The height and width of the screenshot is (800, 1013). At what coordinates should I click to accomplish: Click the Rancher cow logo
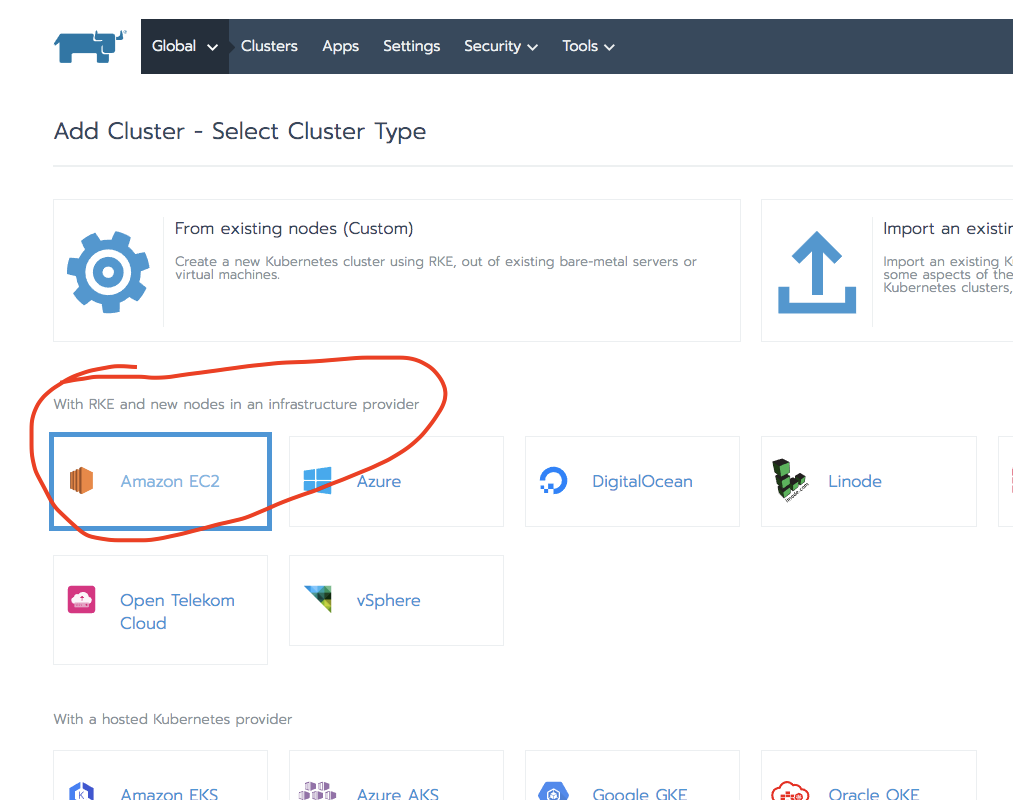tap(90, 46)
